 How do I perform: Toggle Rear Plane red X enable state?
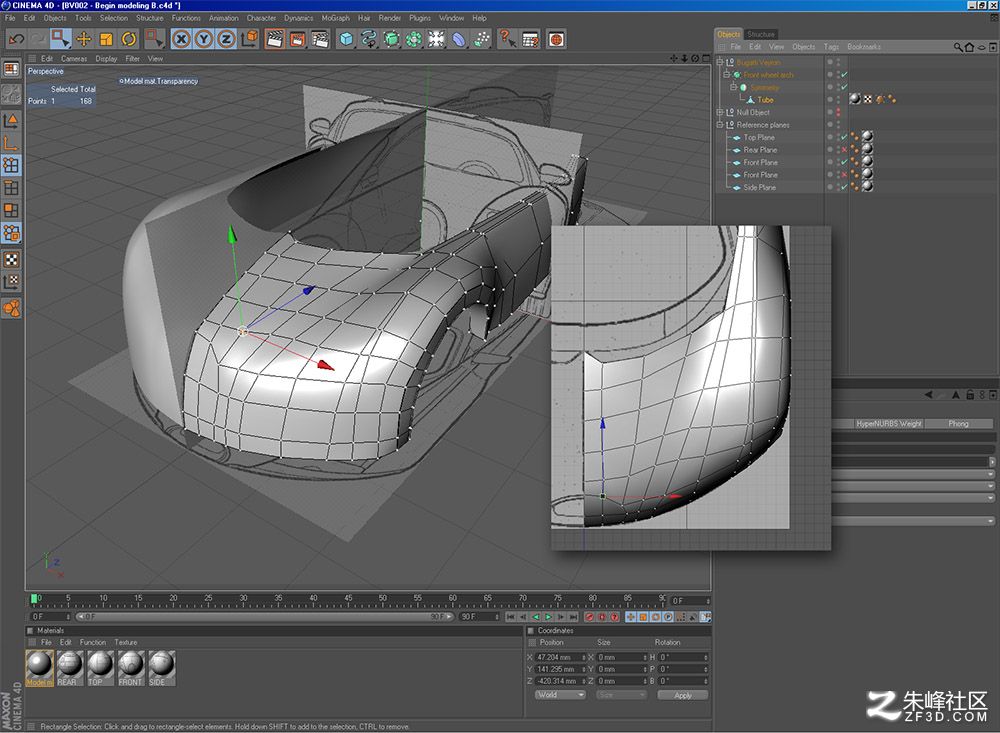click(x=844, y=150)
